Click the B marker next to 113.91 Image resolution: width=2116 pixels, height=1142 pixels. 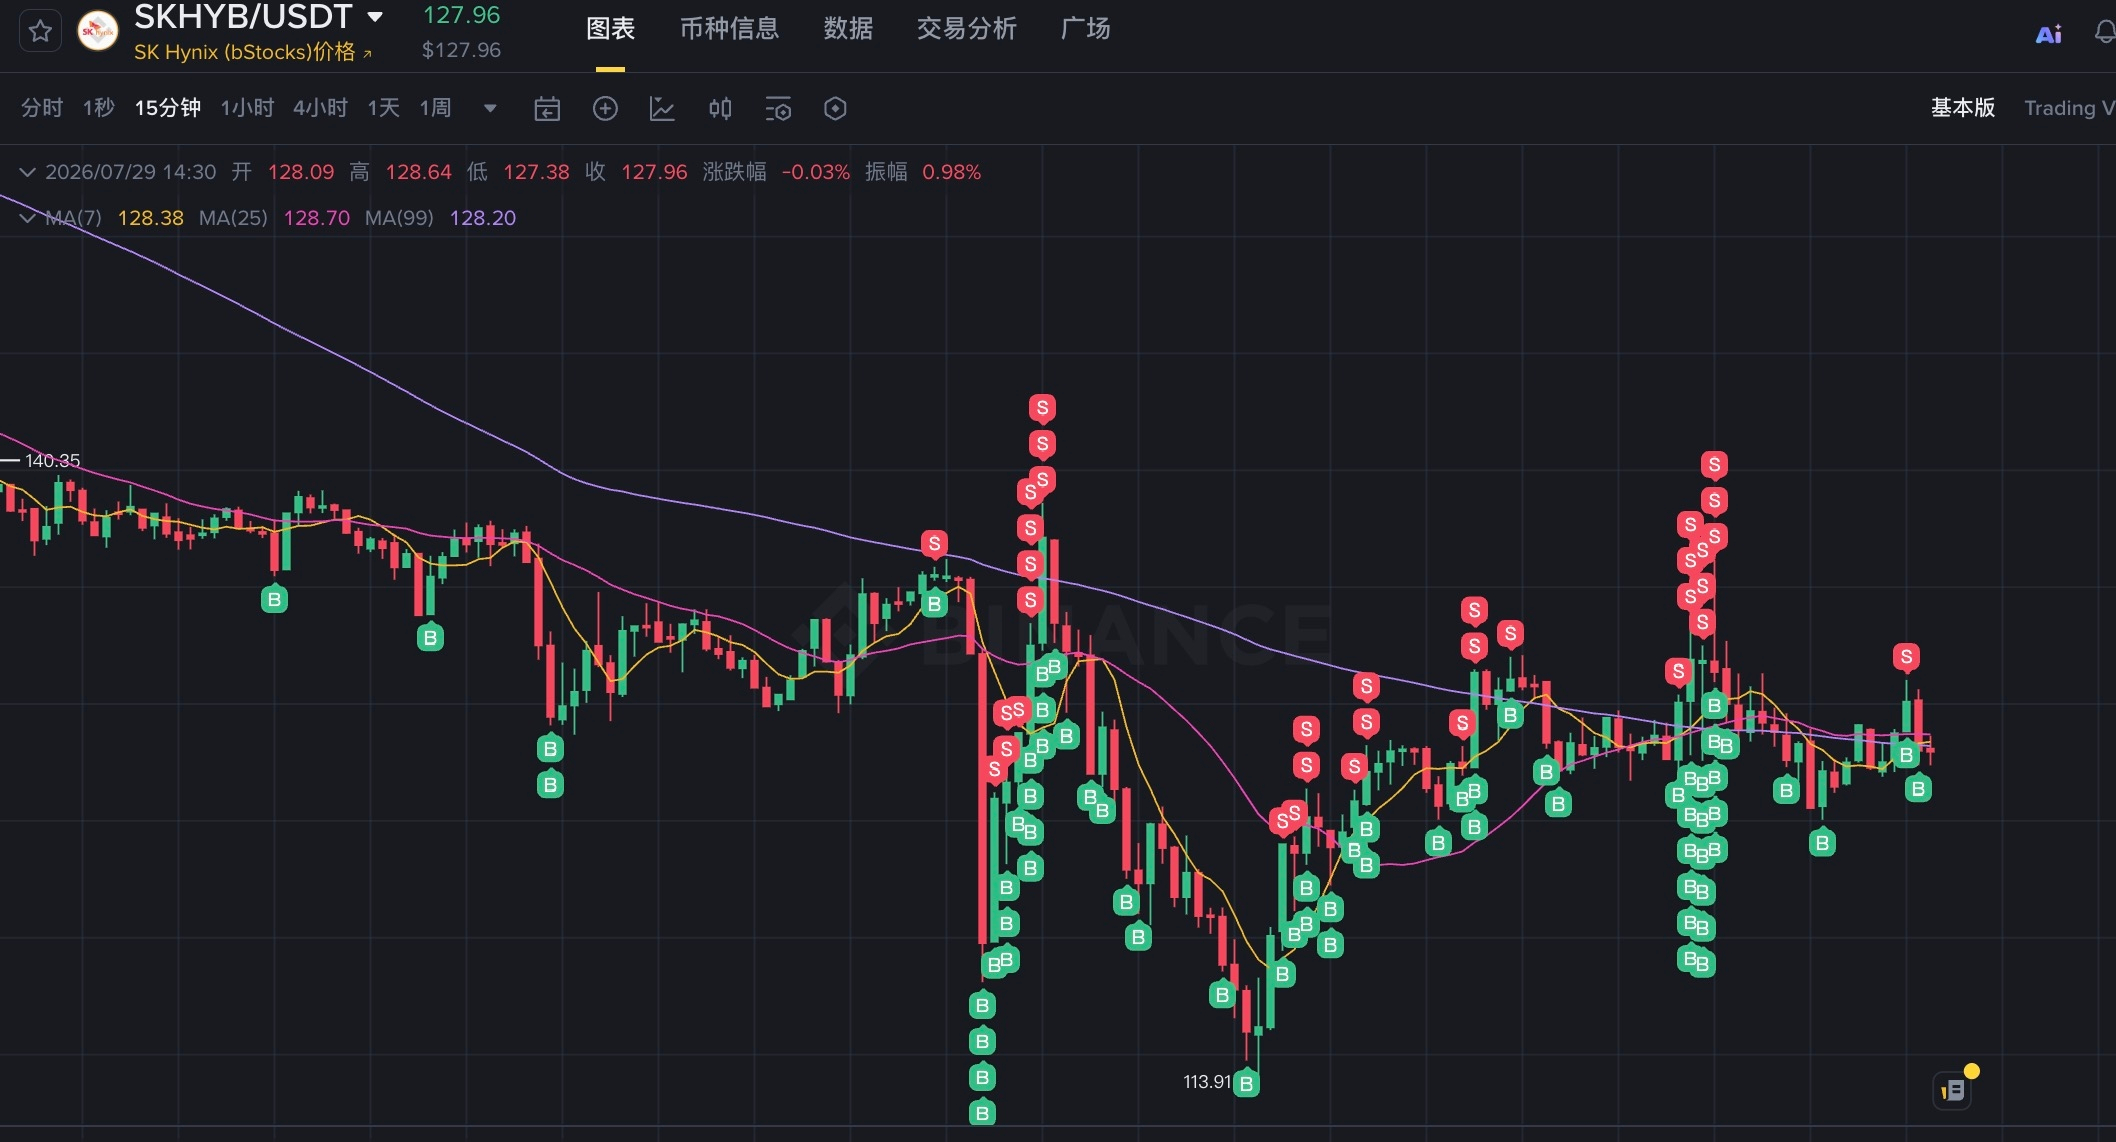point(1246,1084)
